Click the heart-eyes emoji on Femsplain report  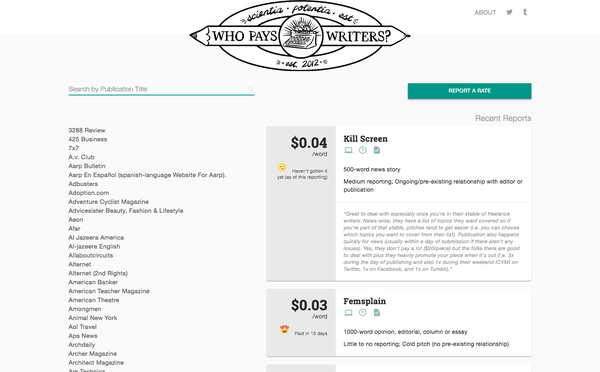coord(284,329)
